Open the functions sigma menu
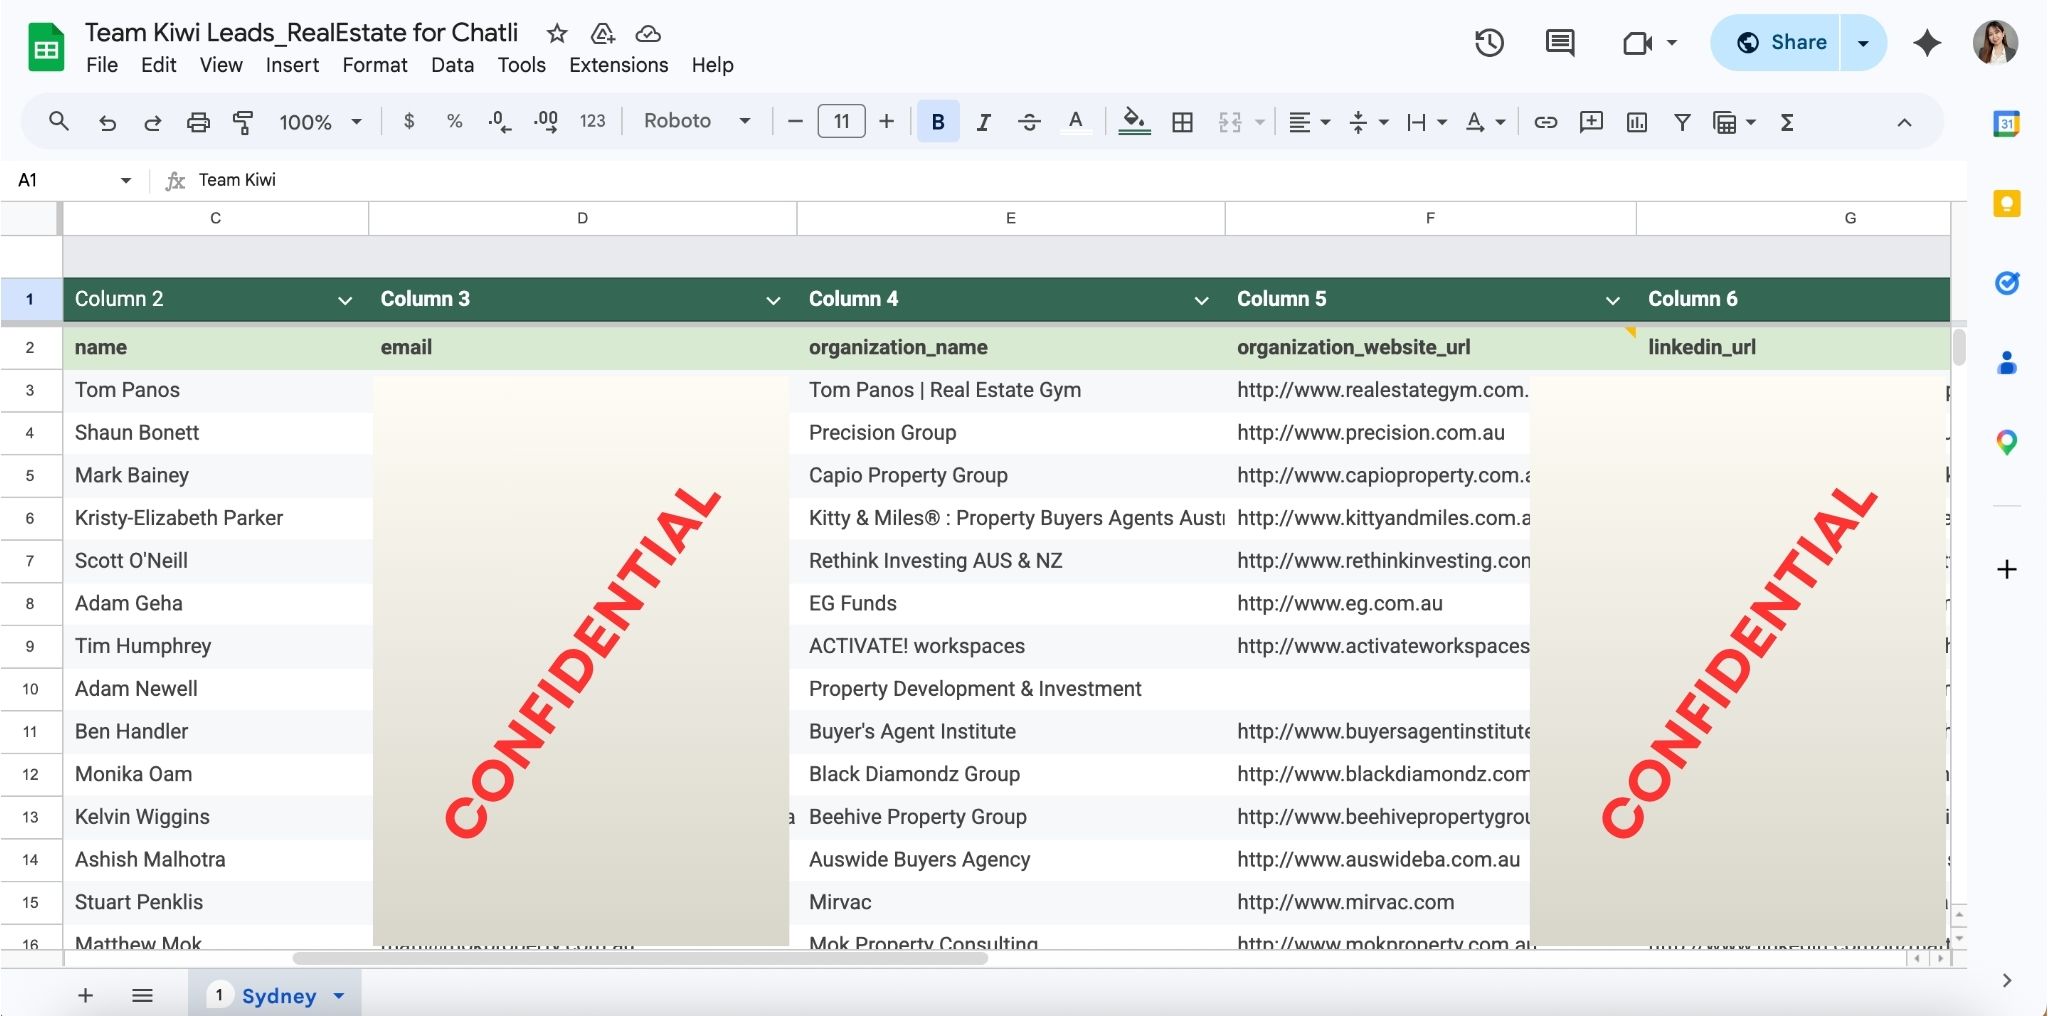2048x1016 pixels. (x=1787, y=122)
